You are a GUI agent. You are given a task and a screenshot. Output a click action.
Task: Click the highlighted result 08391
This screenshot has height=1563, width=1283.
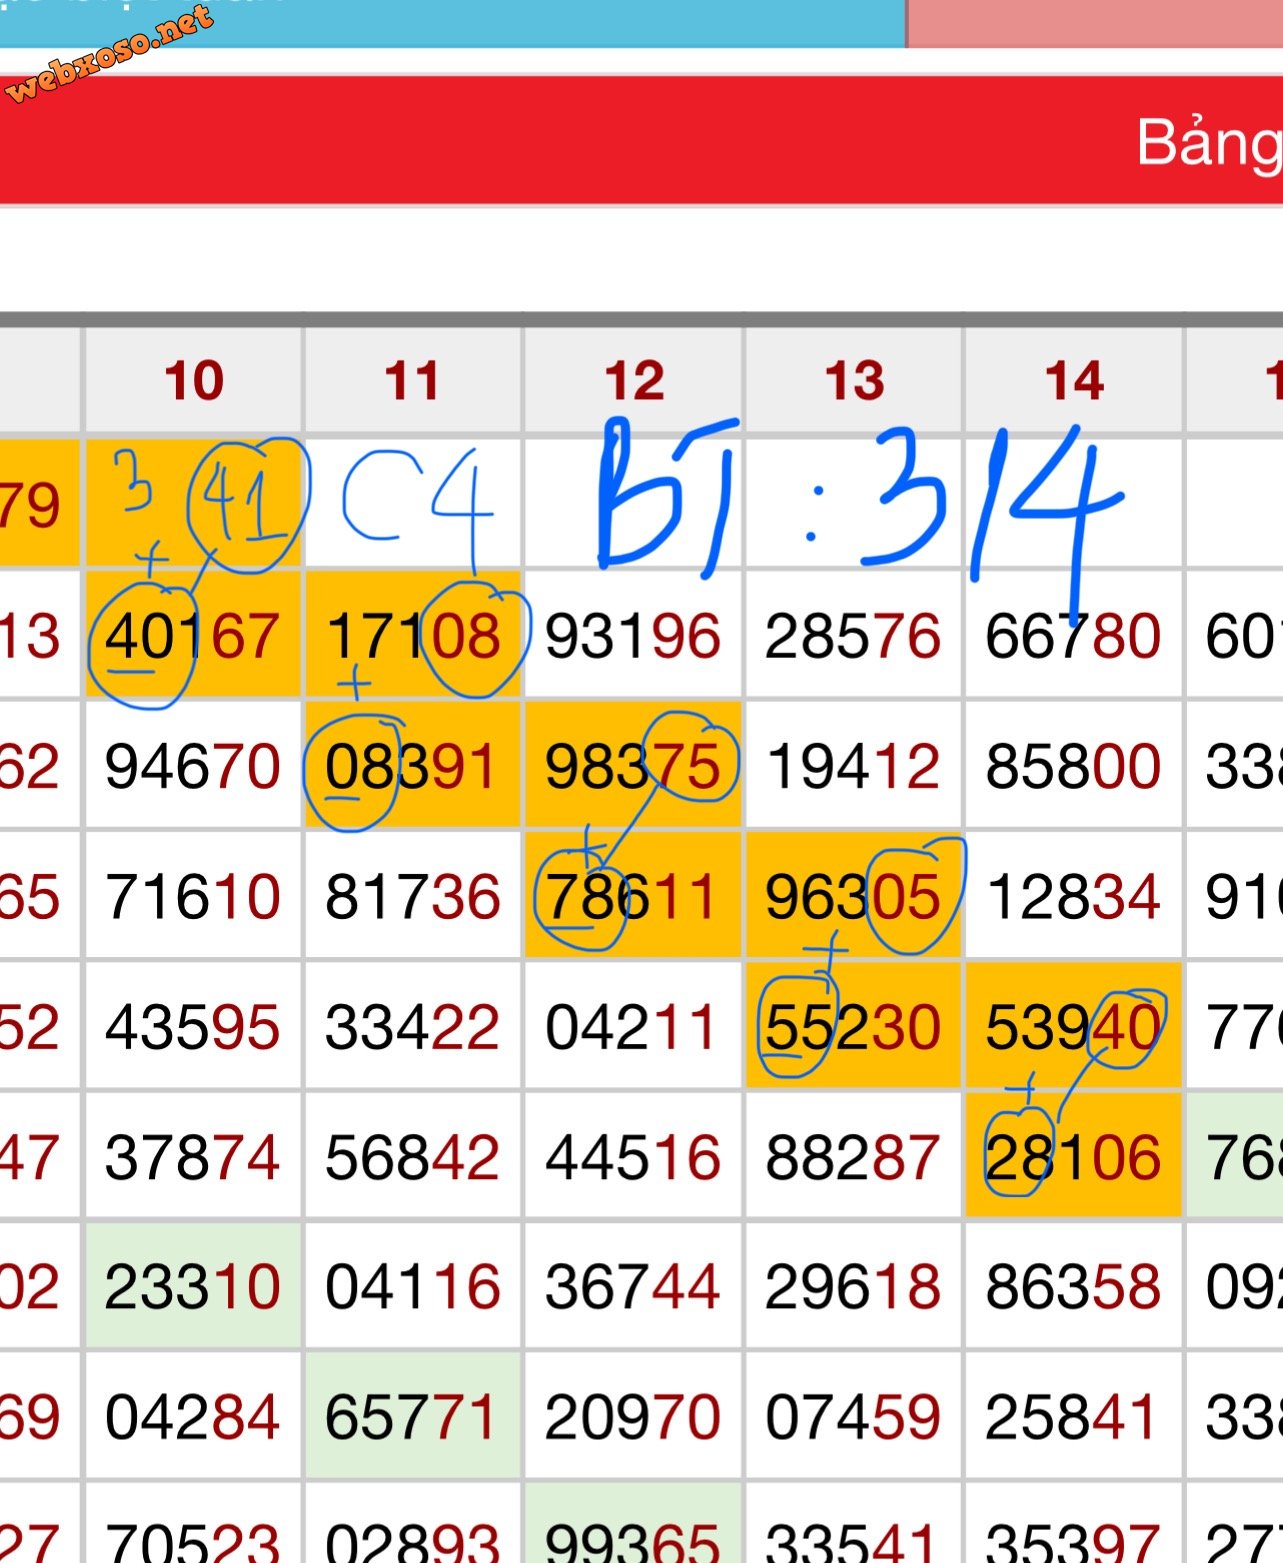[411, 767]
